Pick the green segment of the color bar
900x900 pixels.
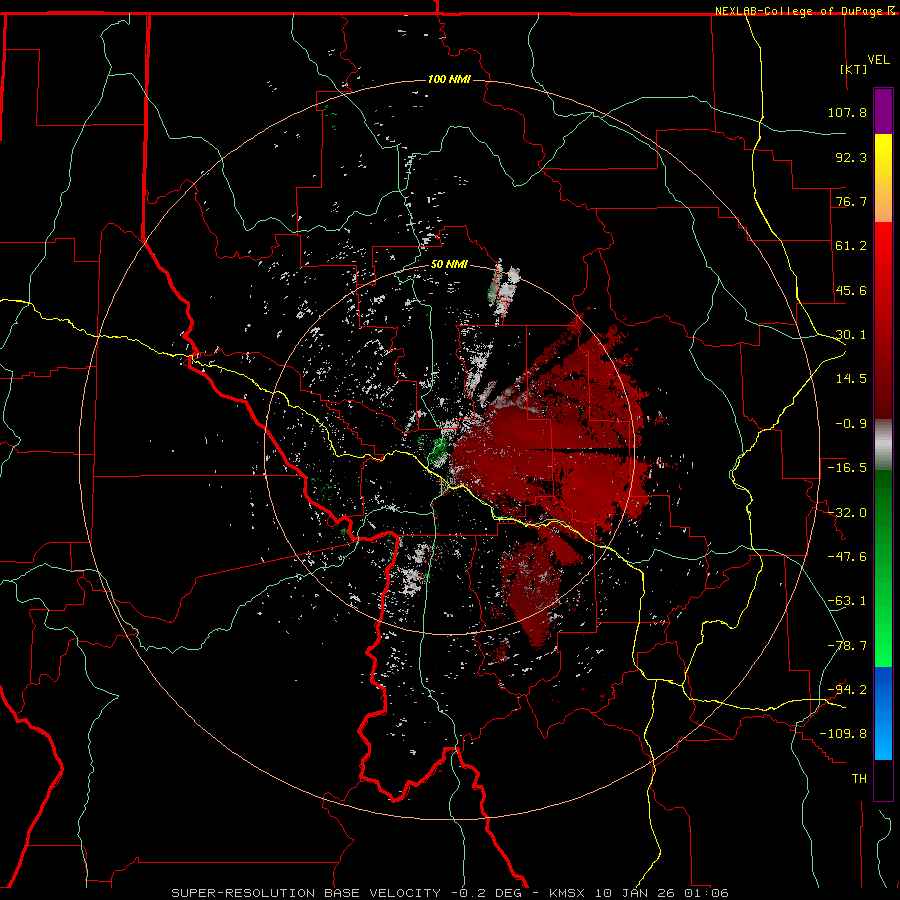point(883,568)
